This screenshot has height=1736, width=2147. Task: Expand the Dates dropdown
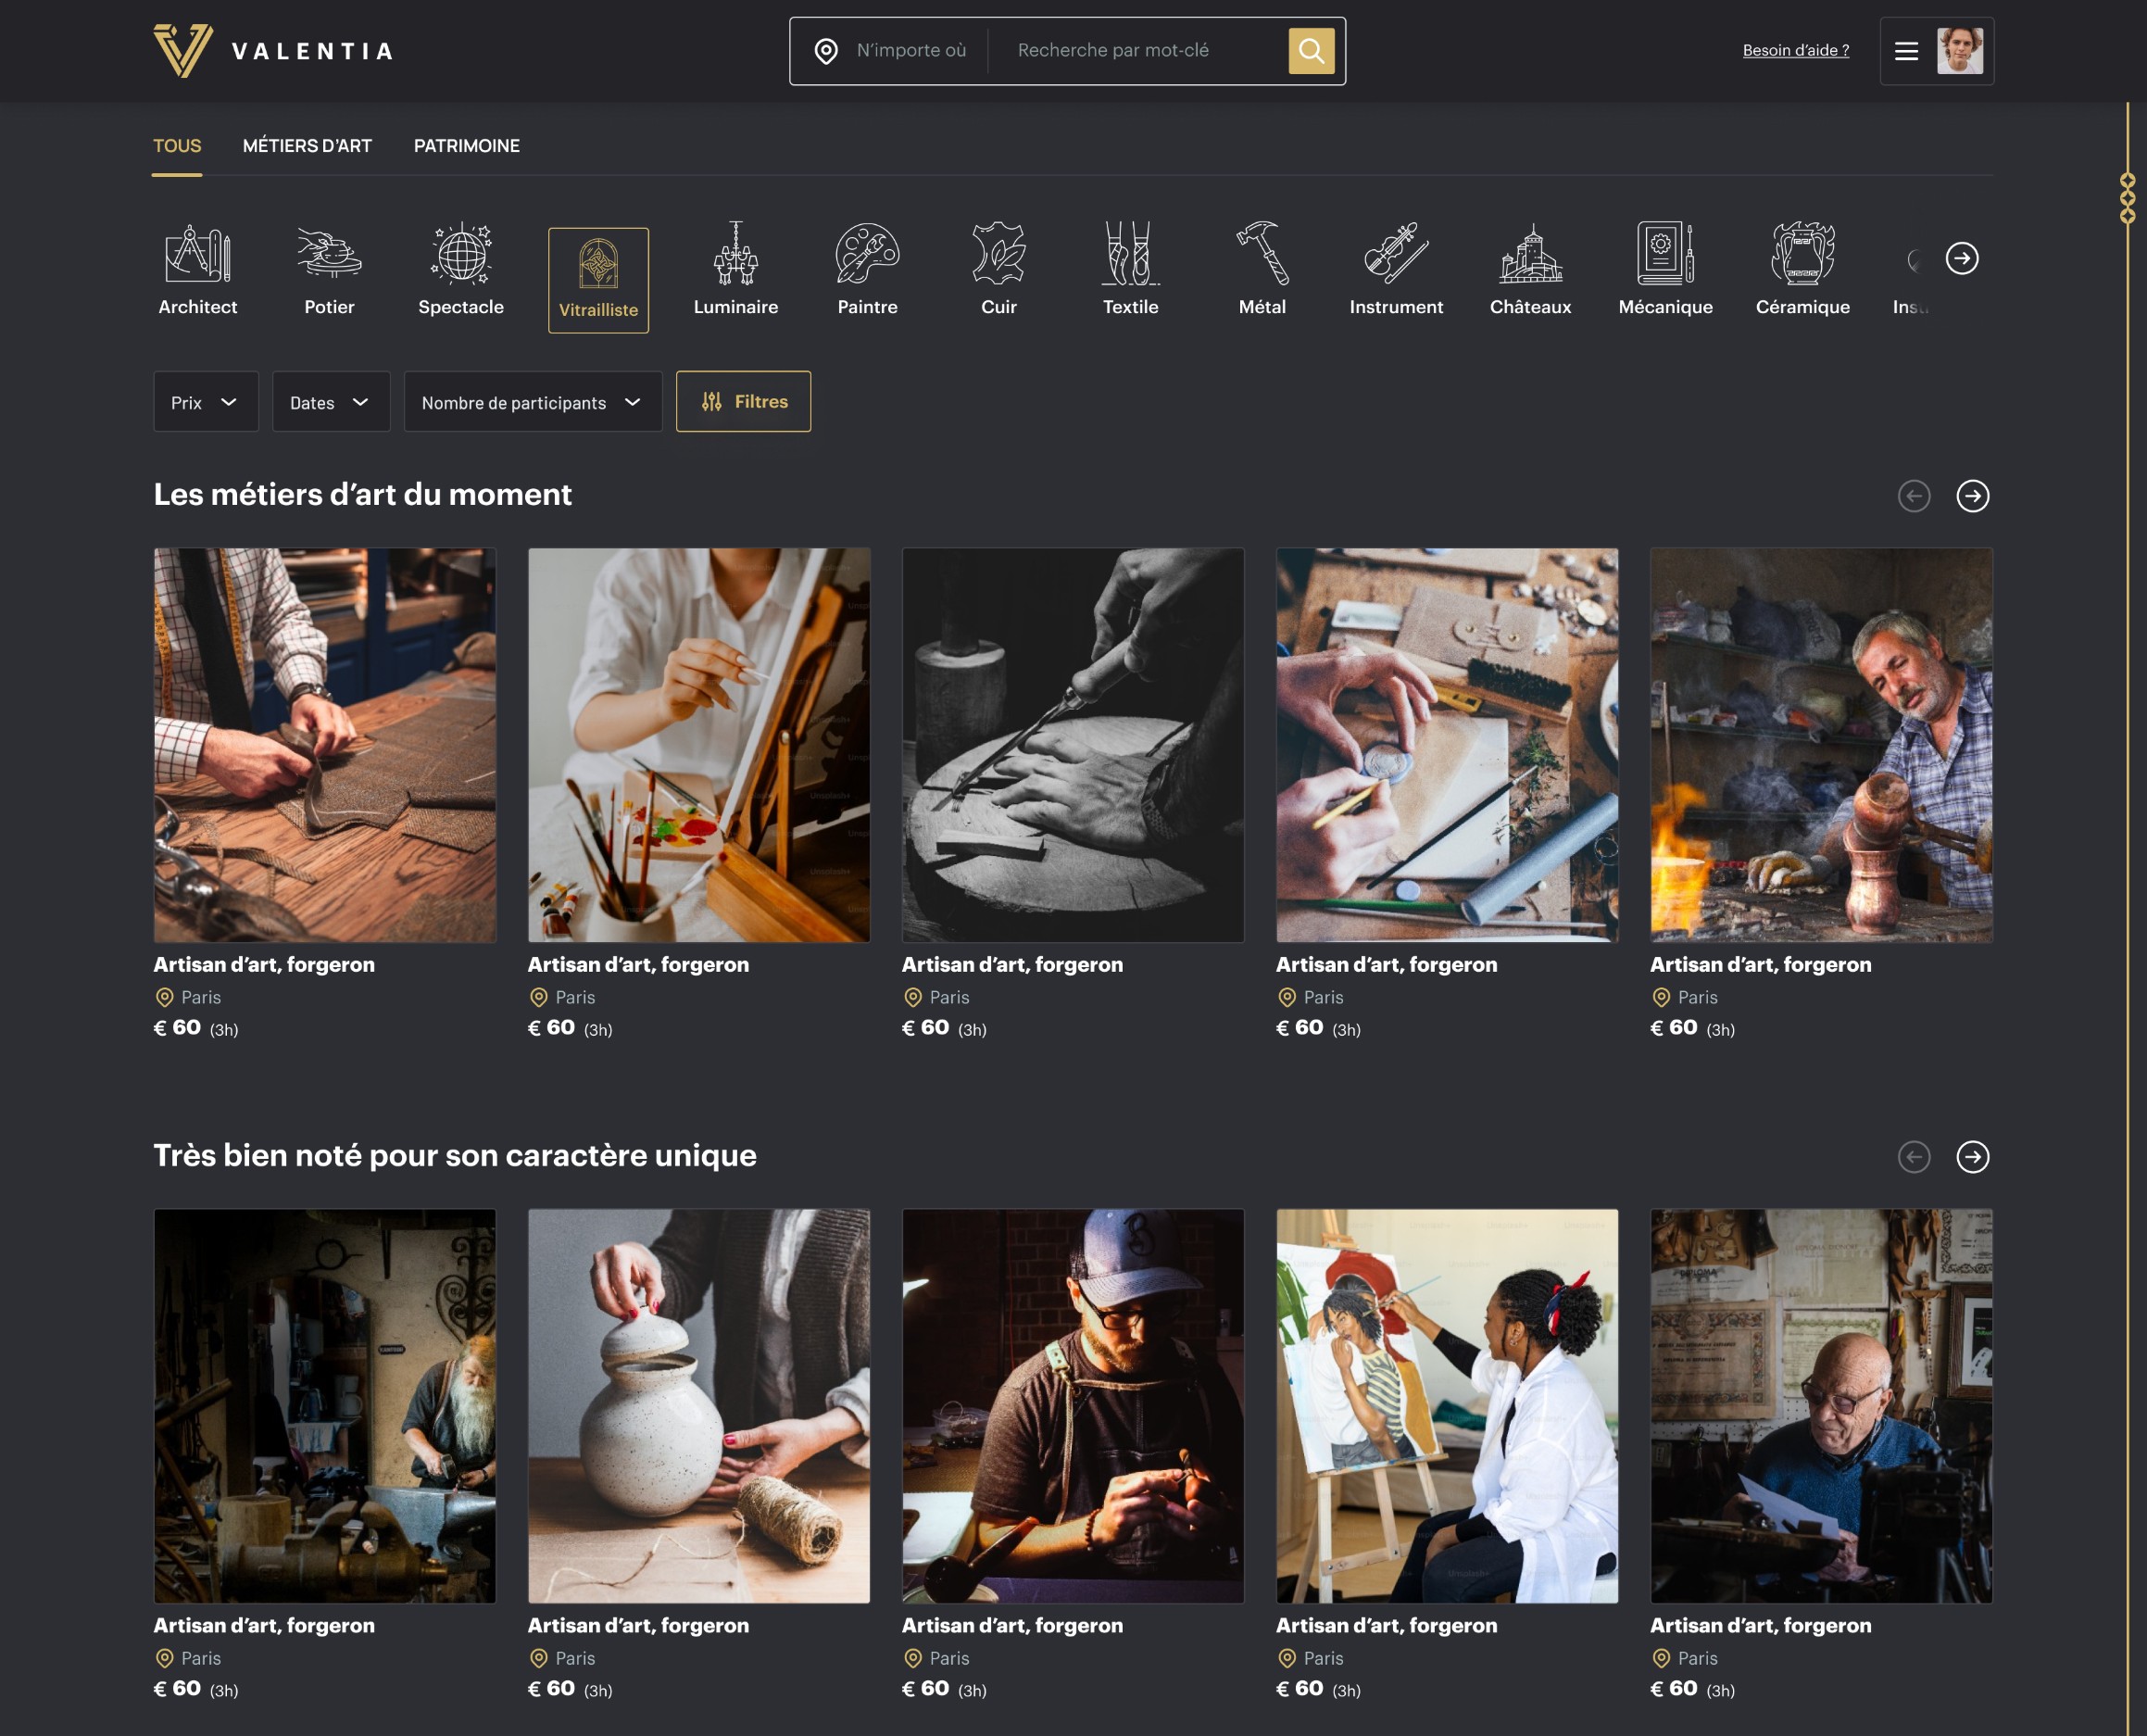coord(330,402)
